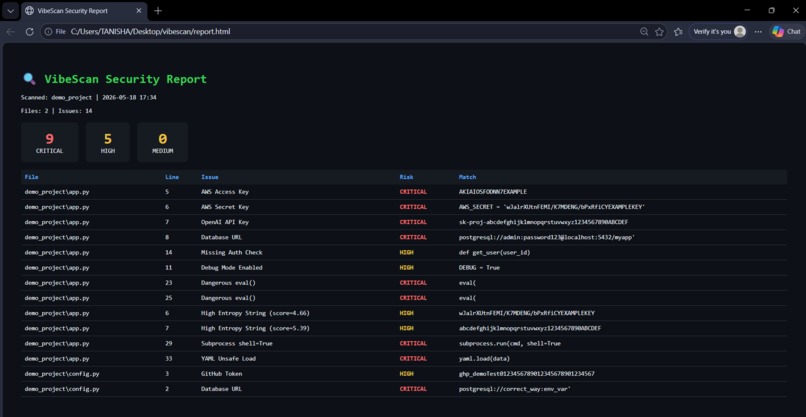Click the 5 HIGH summary card
Image resolution: width=806 pixels, height=417 pixels.
coord(107,142)
